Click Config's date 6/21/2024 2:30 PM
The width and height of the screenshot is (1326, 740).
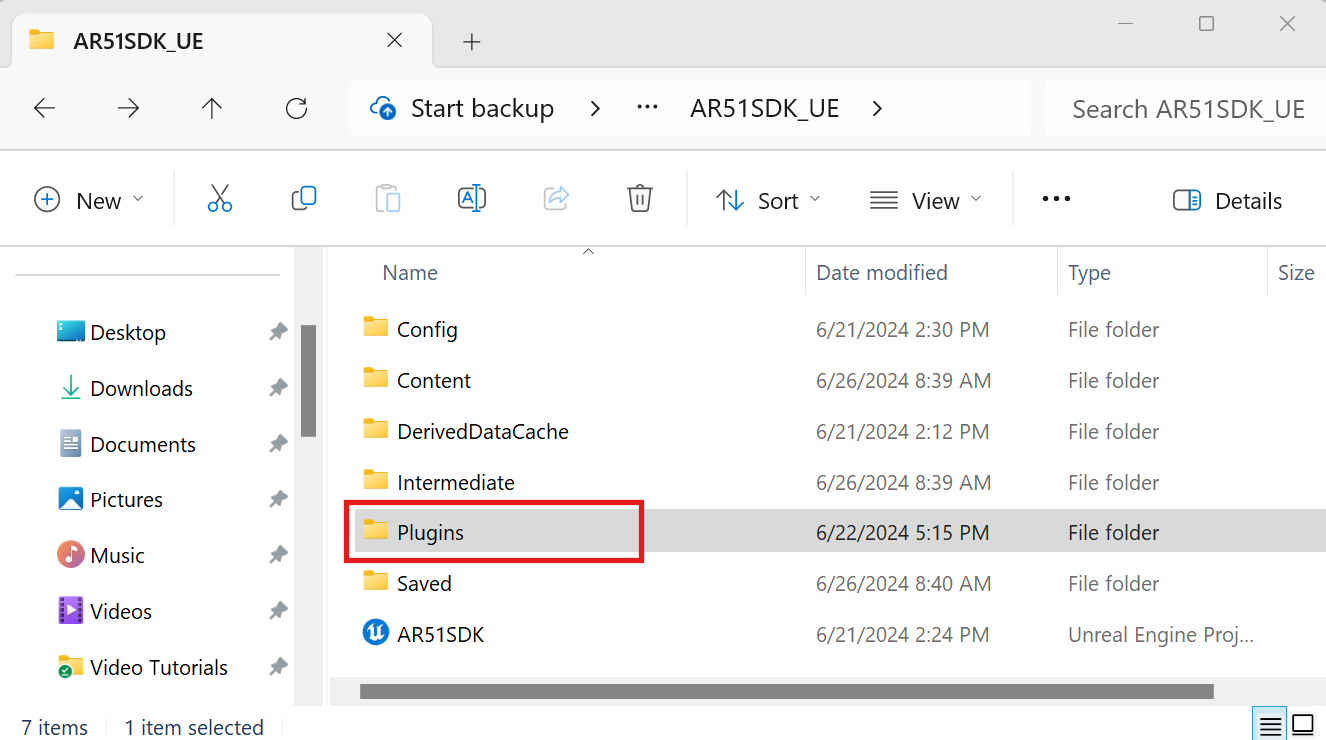click(902, 329)
